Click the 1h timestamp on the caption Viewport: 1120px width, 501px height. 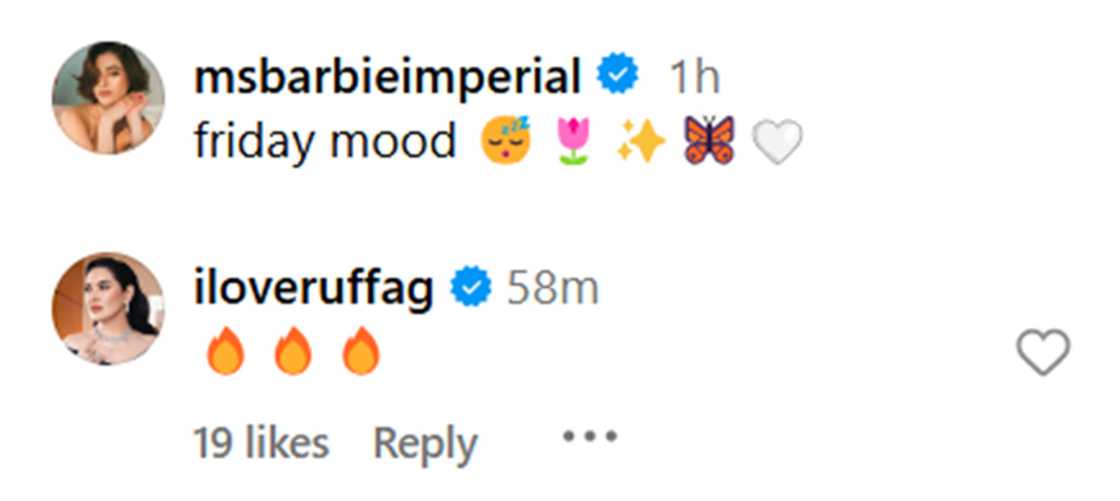(693, 77)
